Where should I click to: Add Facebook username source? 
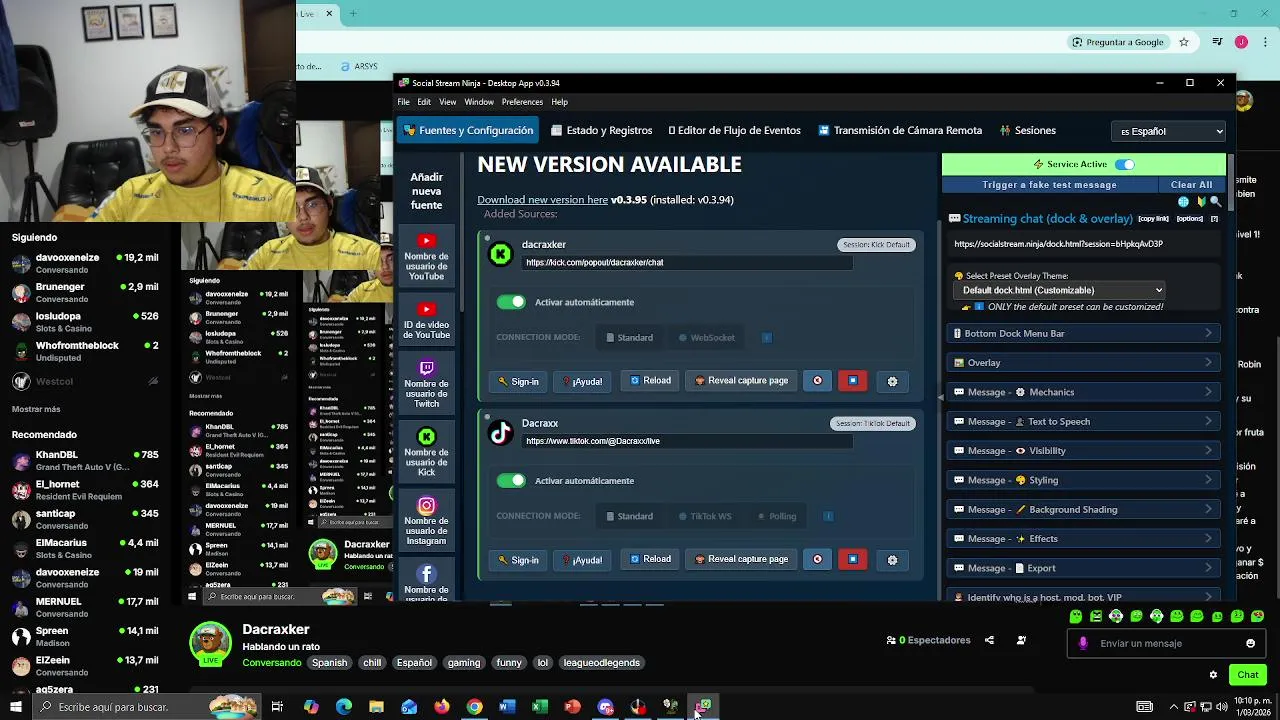[426, 581]
